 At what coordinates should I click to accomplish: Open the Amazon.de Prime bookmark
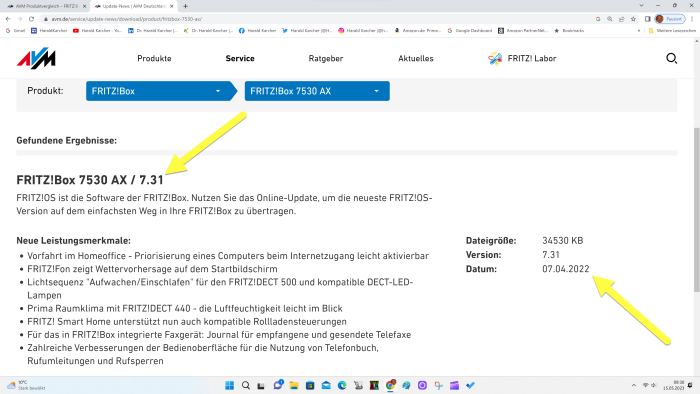click(x=418, y=31)
